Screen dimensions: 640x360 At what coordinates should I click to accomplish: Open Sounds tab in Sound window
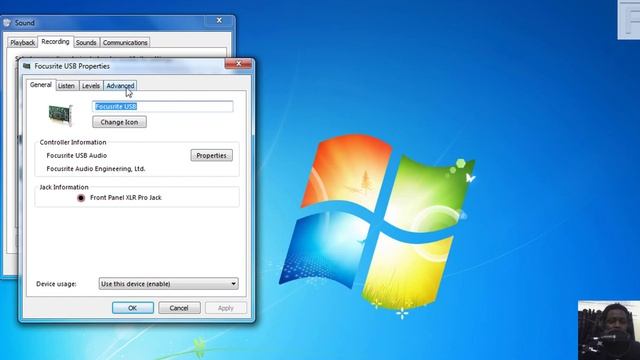pyautogui.click(x=86, y=42)
